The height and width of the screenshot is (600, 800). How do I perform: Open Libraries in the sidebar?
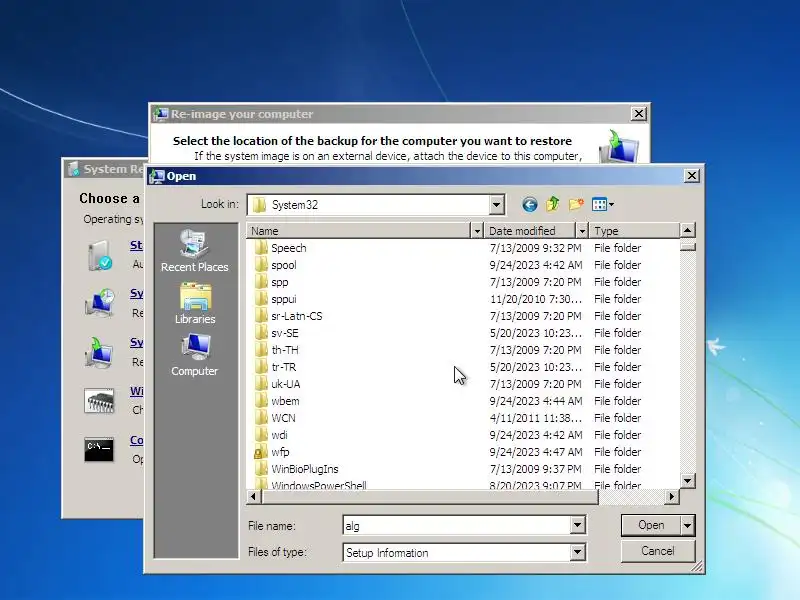click(x=194, y=304)
